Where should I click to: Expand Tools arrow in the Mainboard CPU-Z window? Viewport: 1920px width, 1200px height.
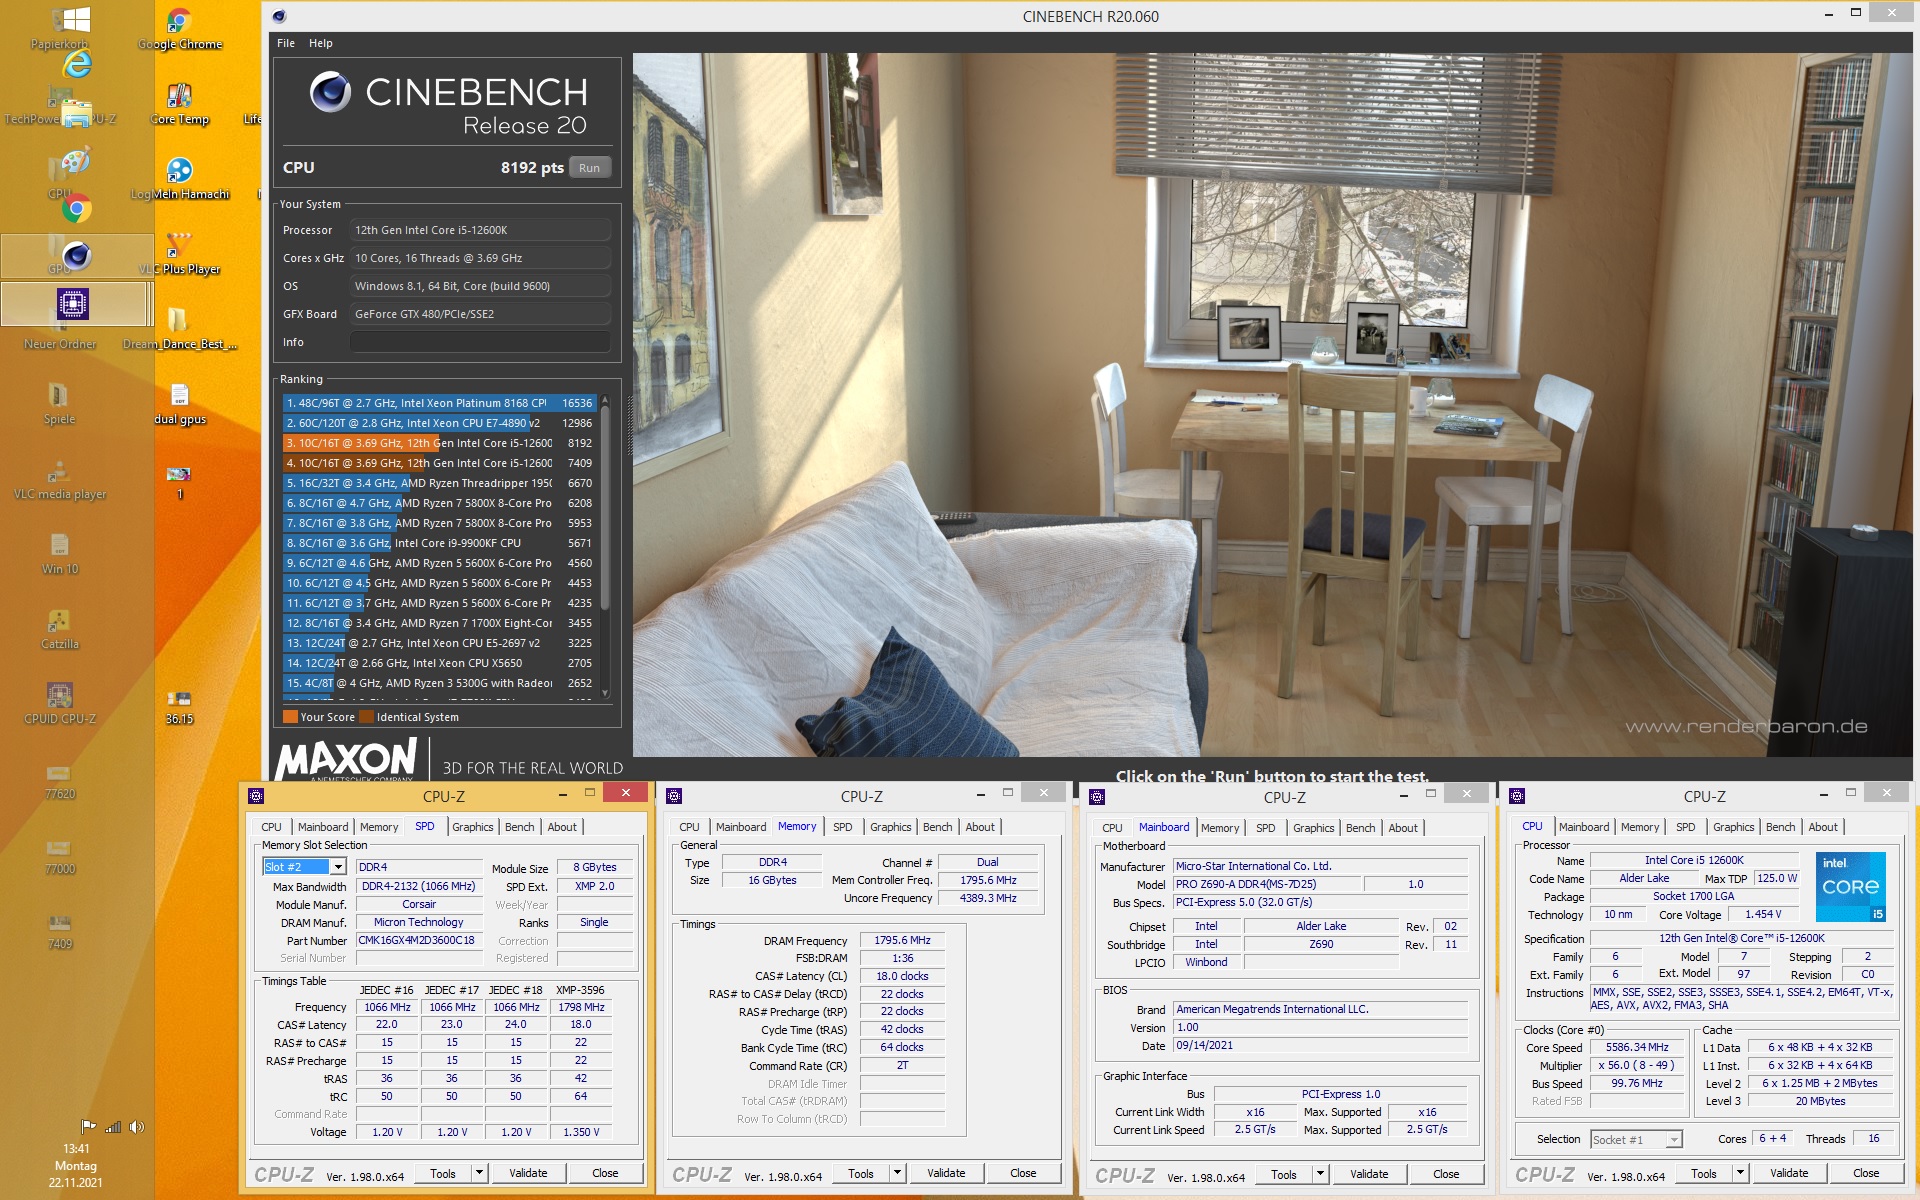point(1320,1174)
